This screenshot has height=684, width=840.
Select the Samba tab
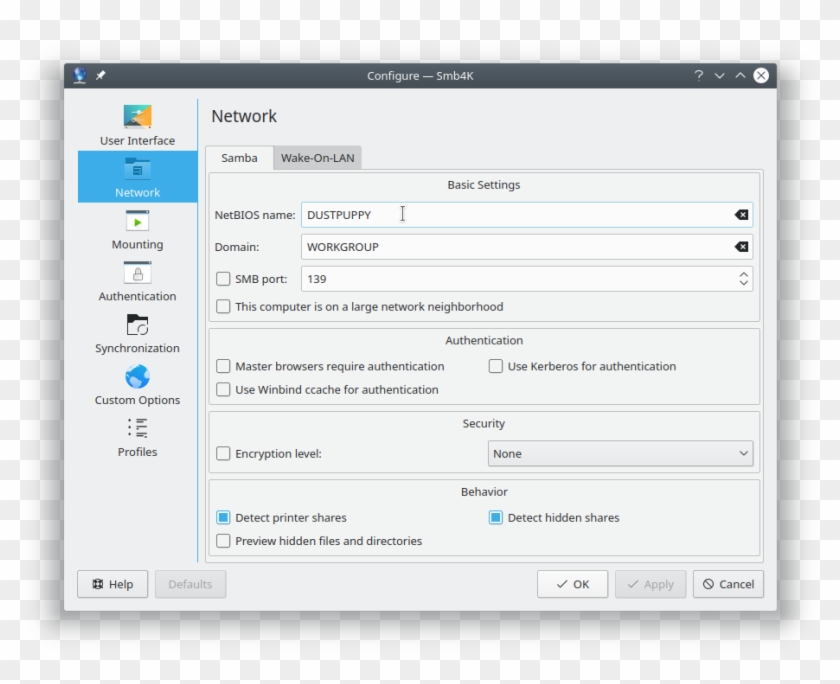tap(240, 158)
